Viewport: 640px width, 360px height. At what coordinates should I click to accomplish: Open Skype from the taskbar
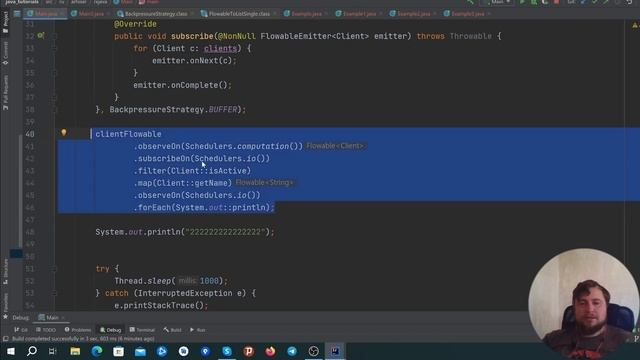[x=227, y=351]
